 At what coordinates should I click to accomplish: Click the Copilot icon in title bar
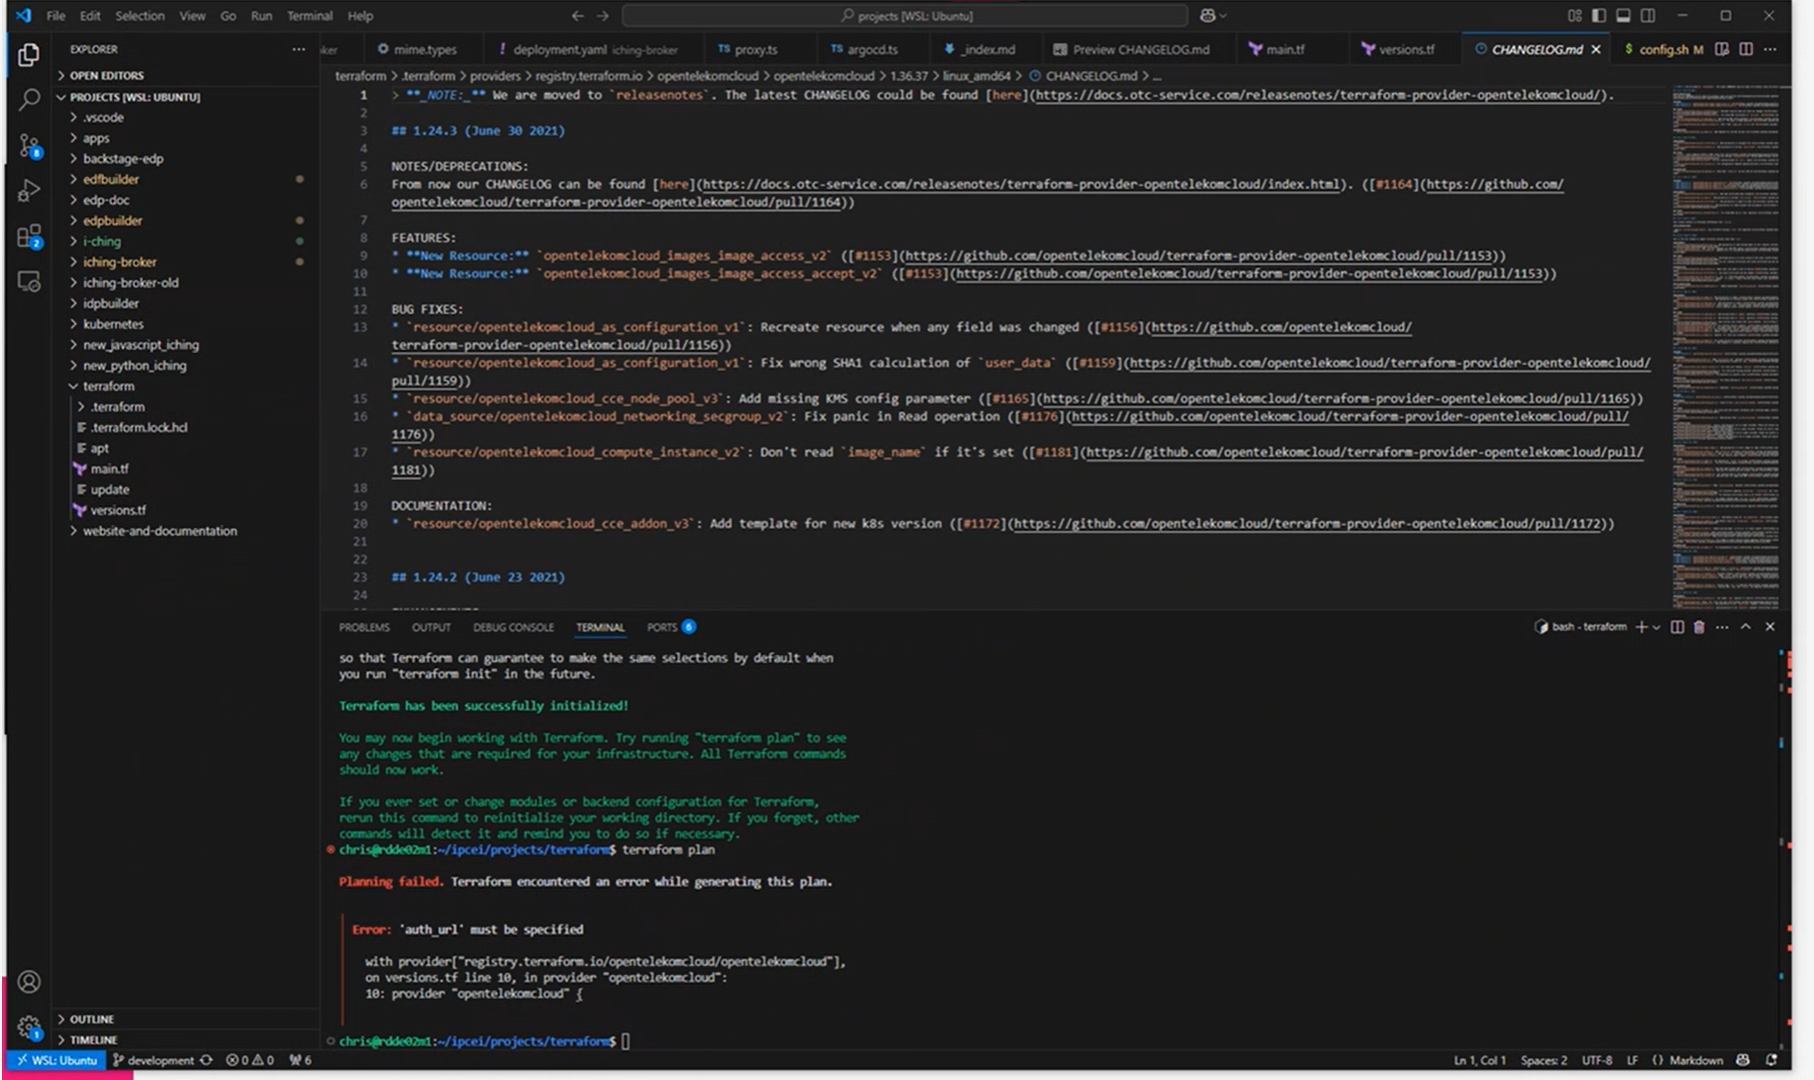pos(1207,15)
